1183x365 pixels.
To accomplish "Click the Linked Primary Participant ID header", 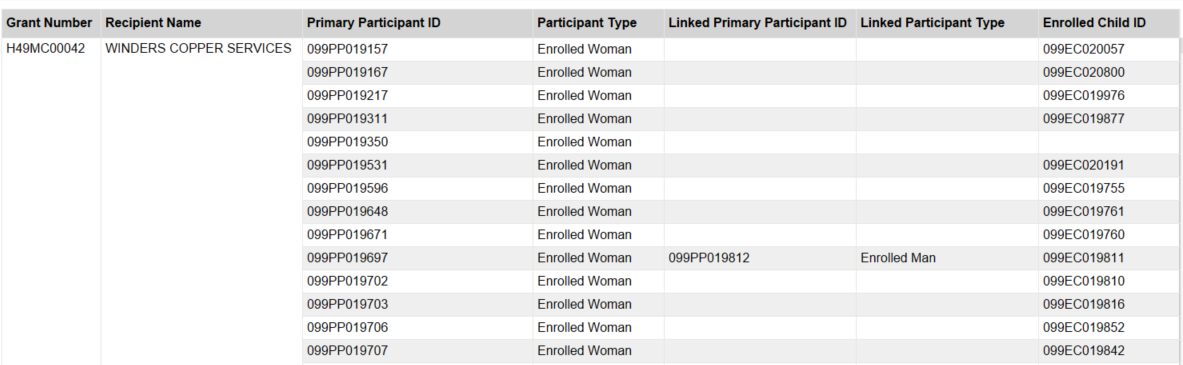I will pos(759,23).
